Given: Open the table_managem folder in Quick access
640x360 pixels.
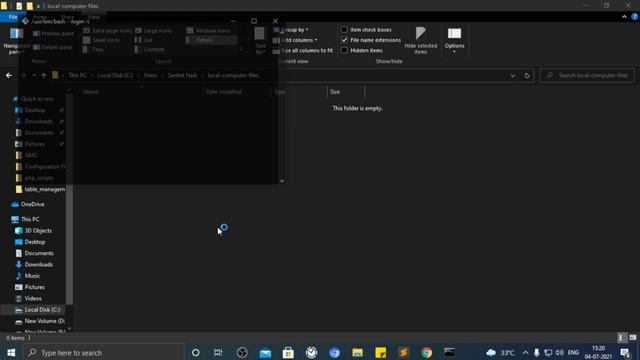Looking at the screenshot, I should tap(40, 189).
